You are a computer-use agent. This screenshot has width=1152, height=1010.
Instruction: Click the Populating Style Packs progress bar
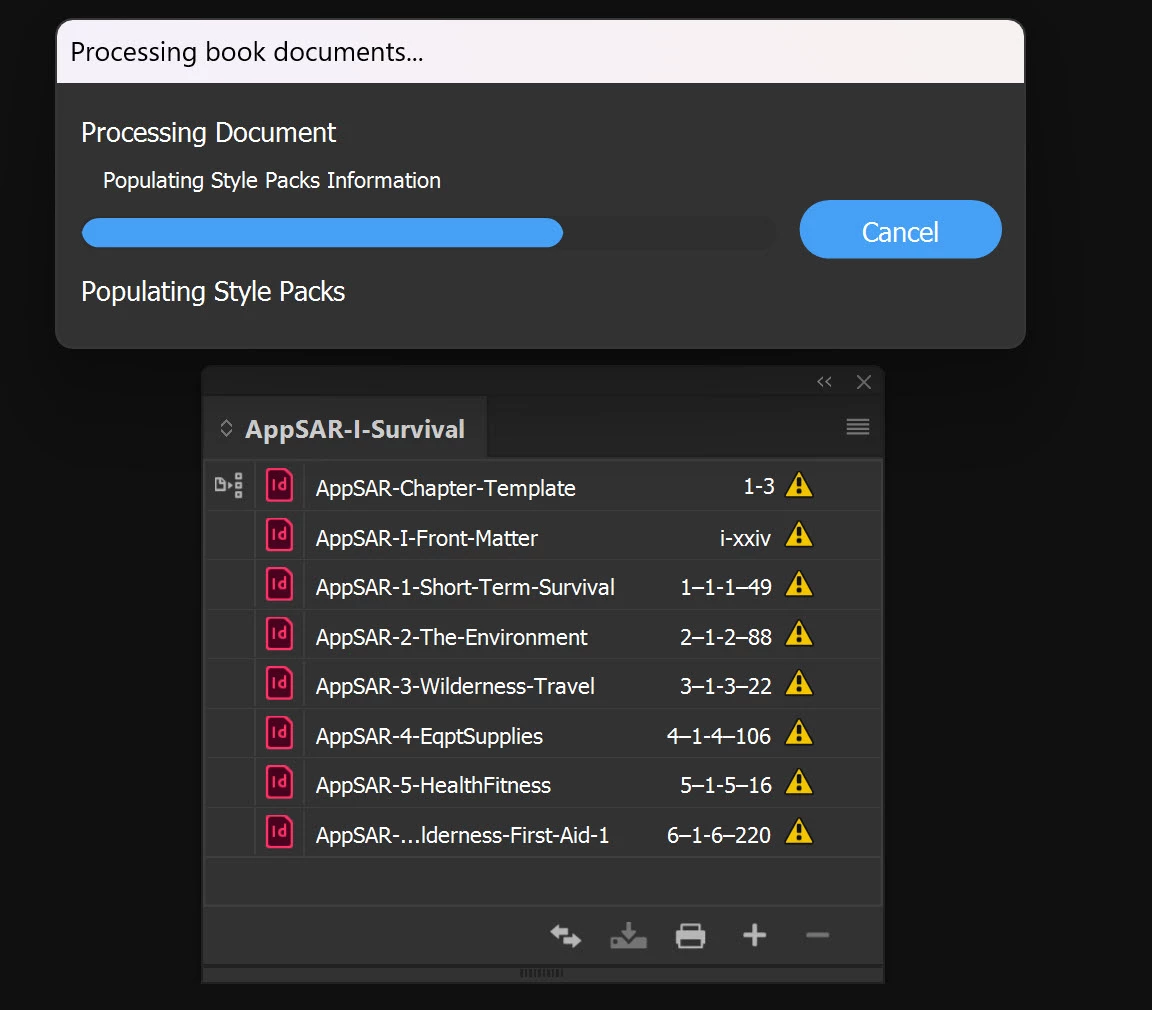(x=428, y=233)
